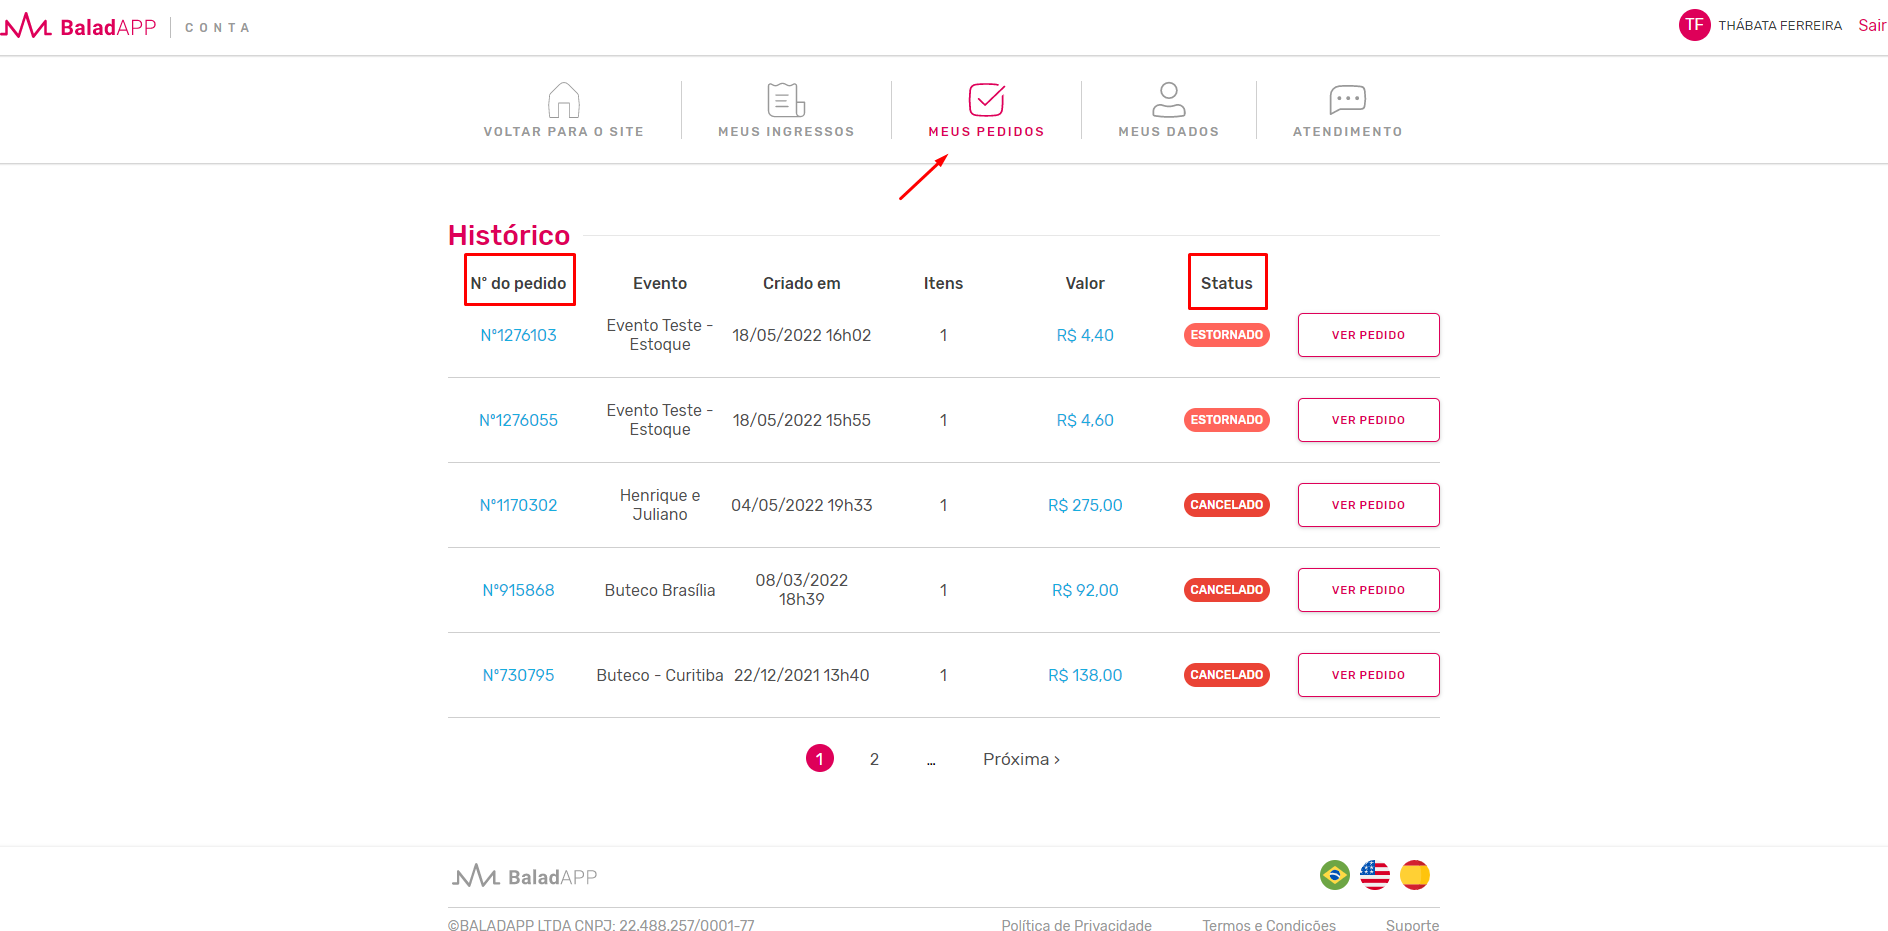The height and width of the screenshot is (931, 1888).
Task: Open the MEUS INGRESSOS menu label
Action: (786, 131)
